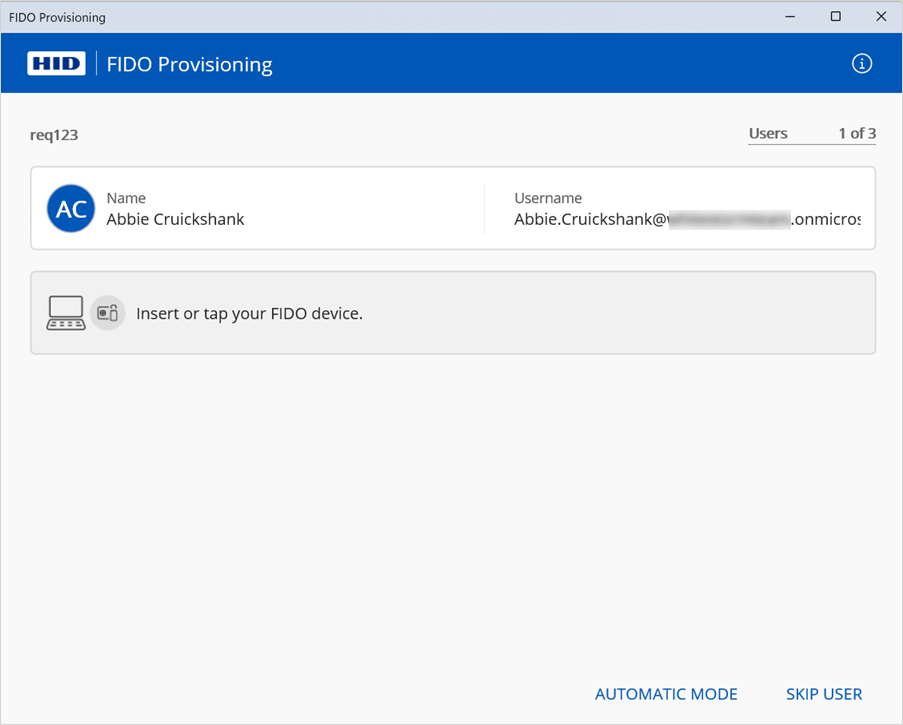The height and width of the screenshot is (725, 903).
Task: Click the 'Insert or tap your FIDO device' text
Action: pyautogui.click(x=249, y=313)
